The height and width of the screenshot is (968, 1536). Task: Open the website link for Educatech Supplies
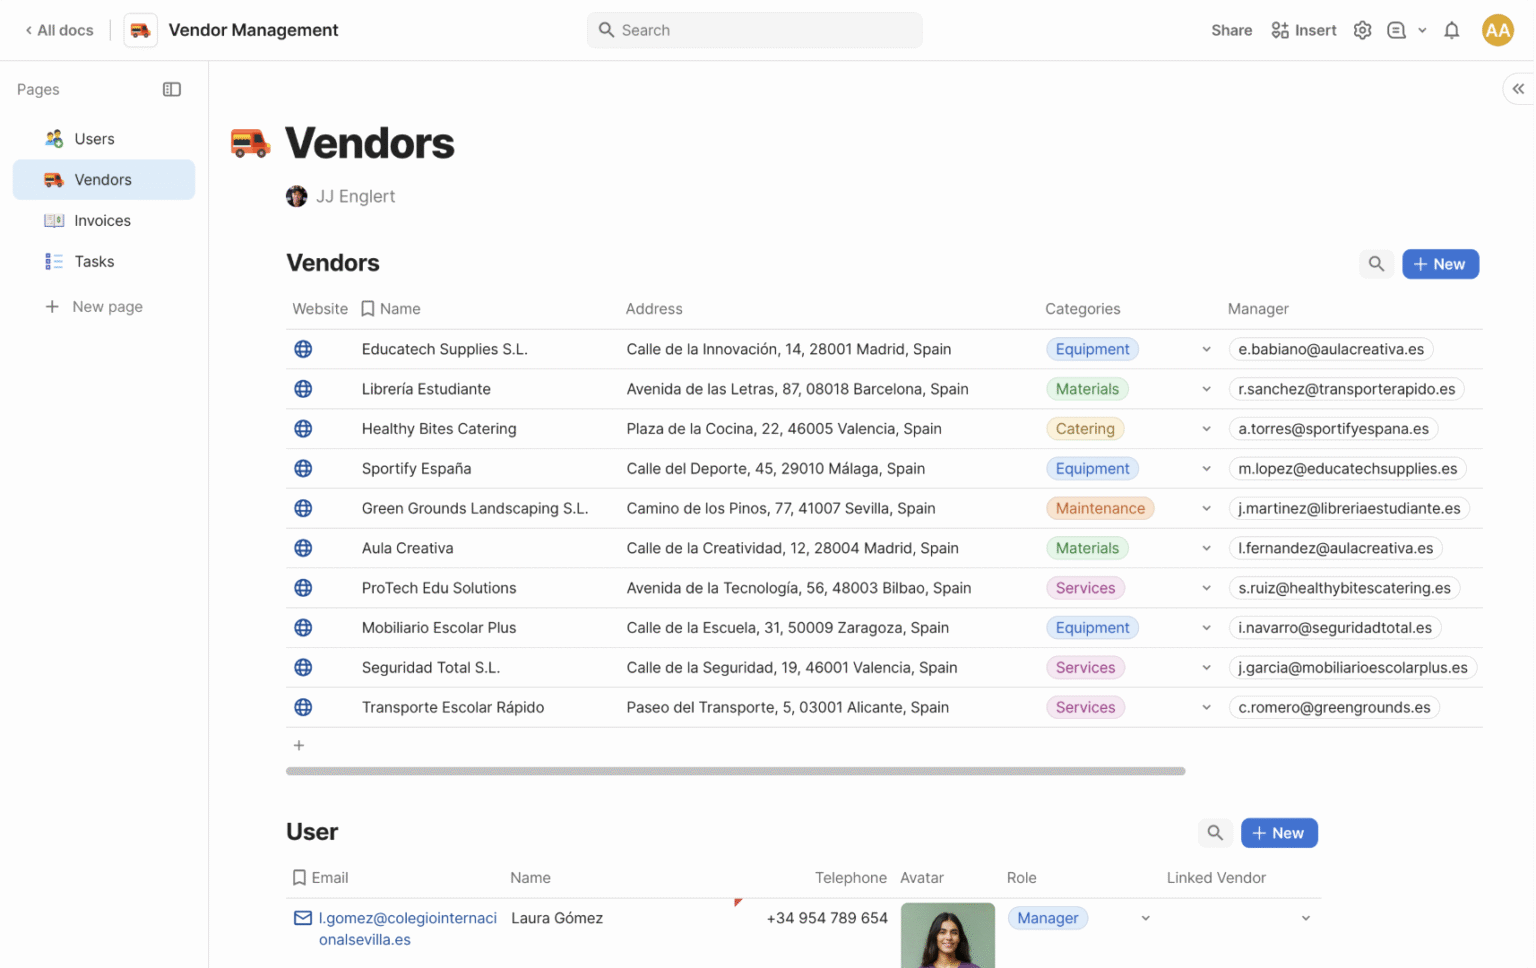click(302, 348)
